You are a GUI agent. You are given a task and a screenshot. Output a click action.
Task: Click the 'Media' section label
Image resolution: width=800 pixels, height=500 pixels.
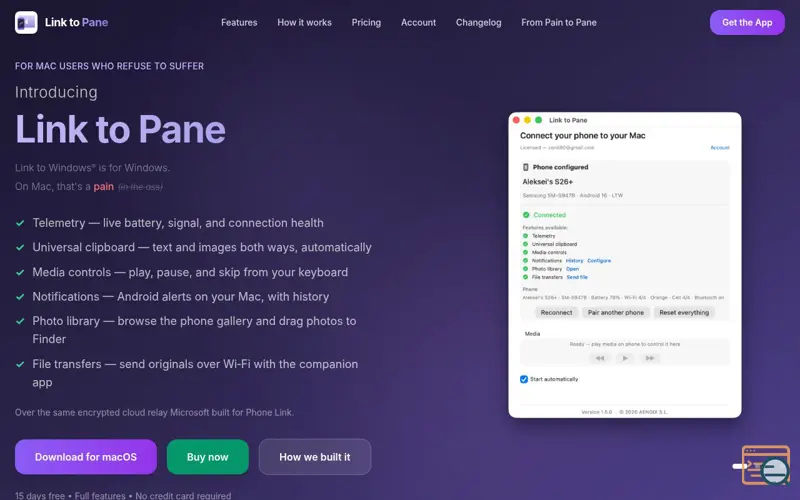pyautogui.click(x=532, y=334)
